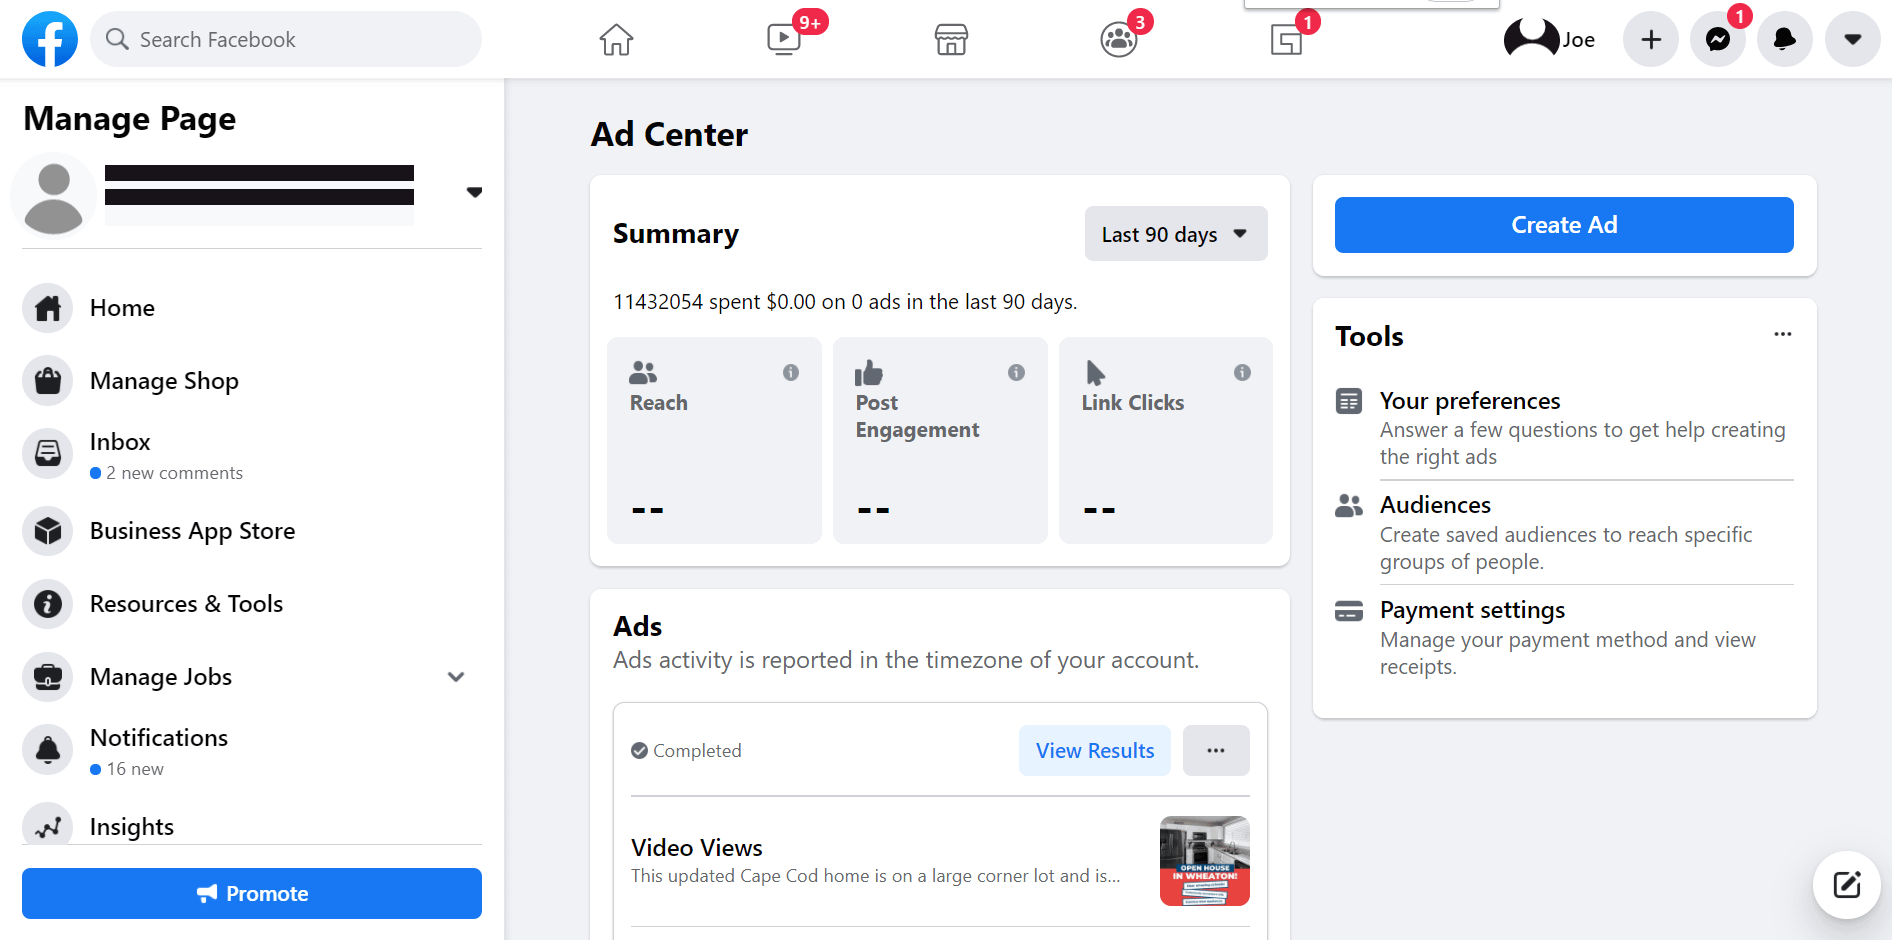Click View Results on the completed ad

(1094, 750)
